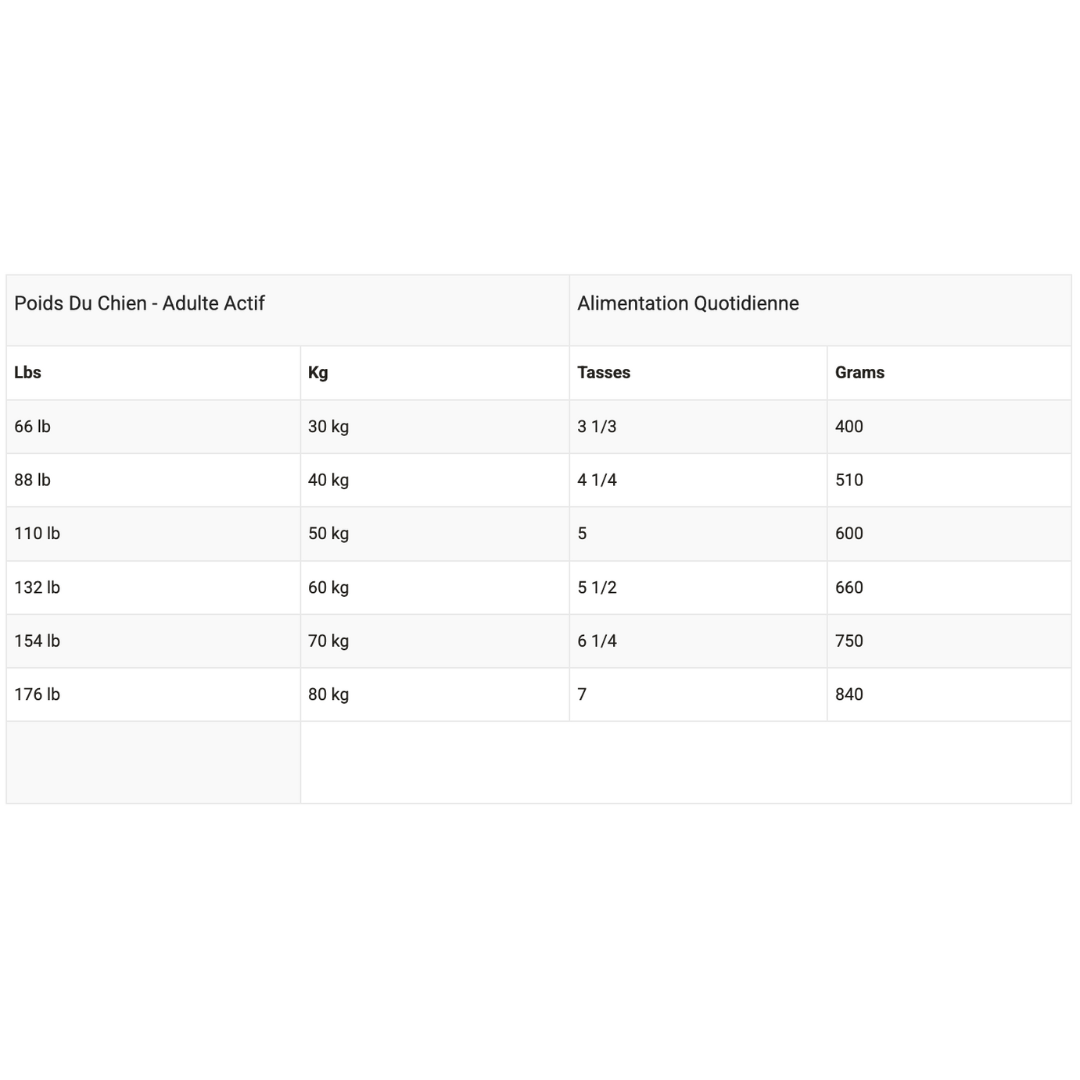Select the 'Tasses' column header
1080x1080 pixels.
click(698, 373)
